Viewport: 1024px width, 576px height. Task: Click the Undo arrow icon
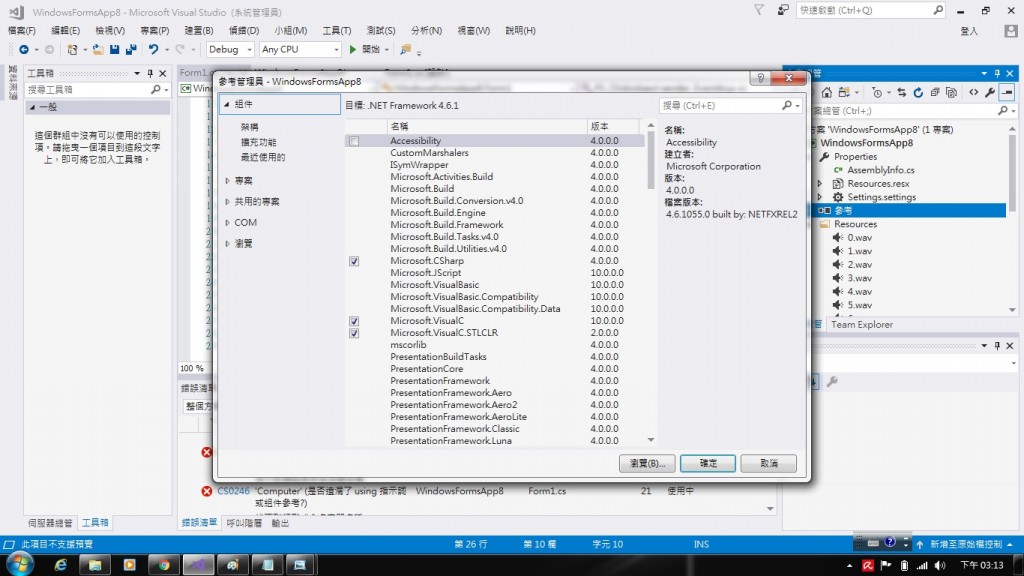pyautogui.click(x=153, y=50)
